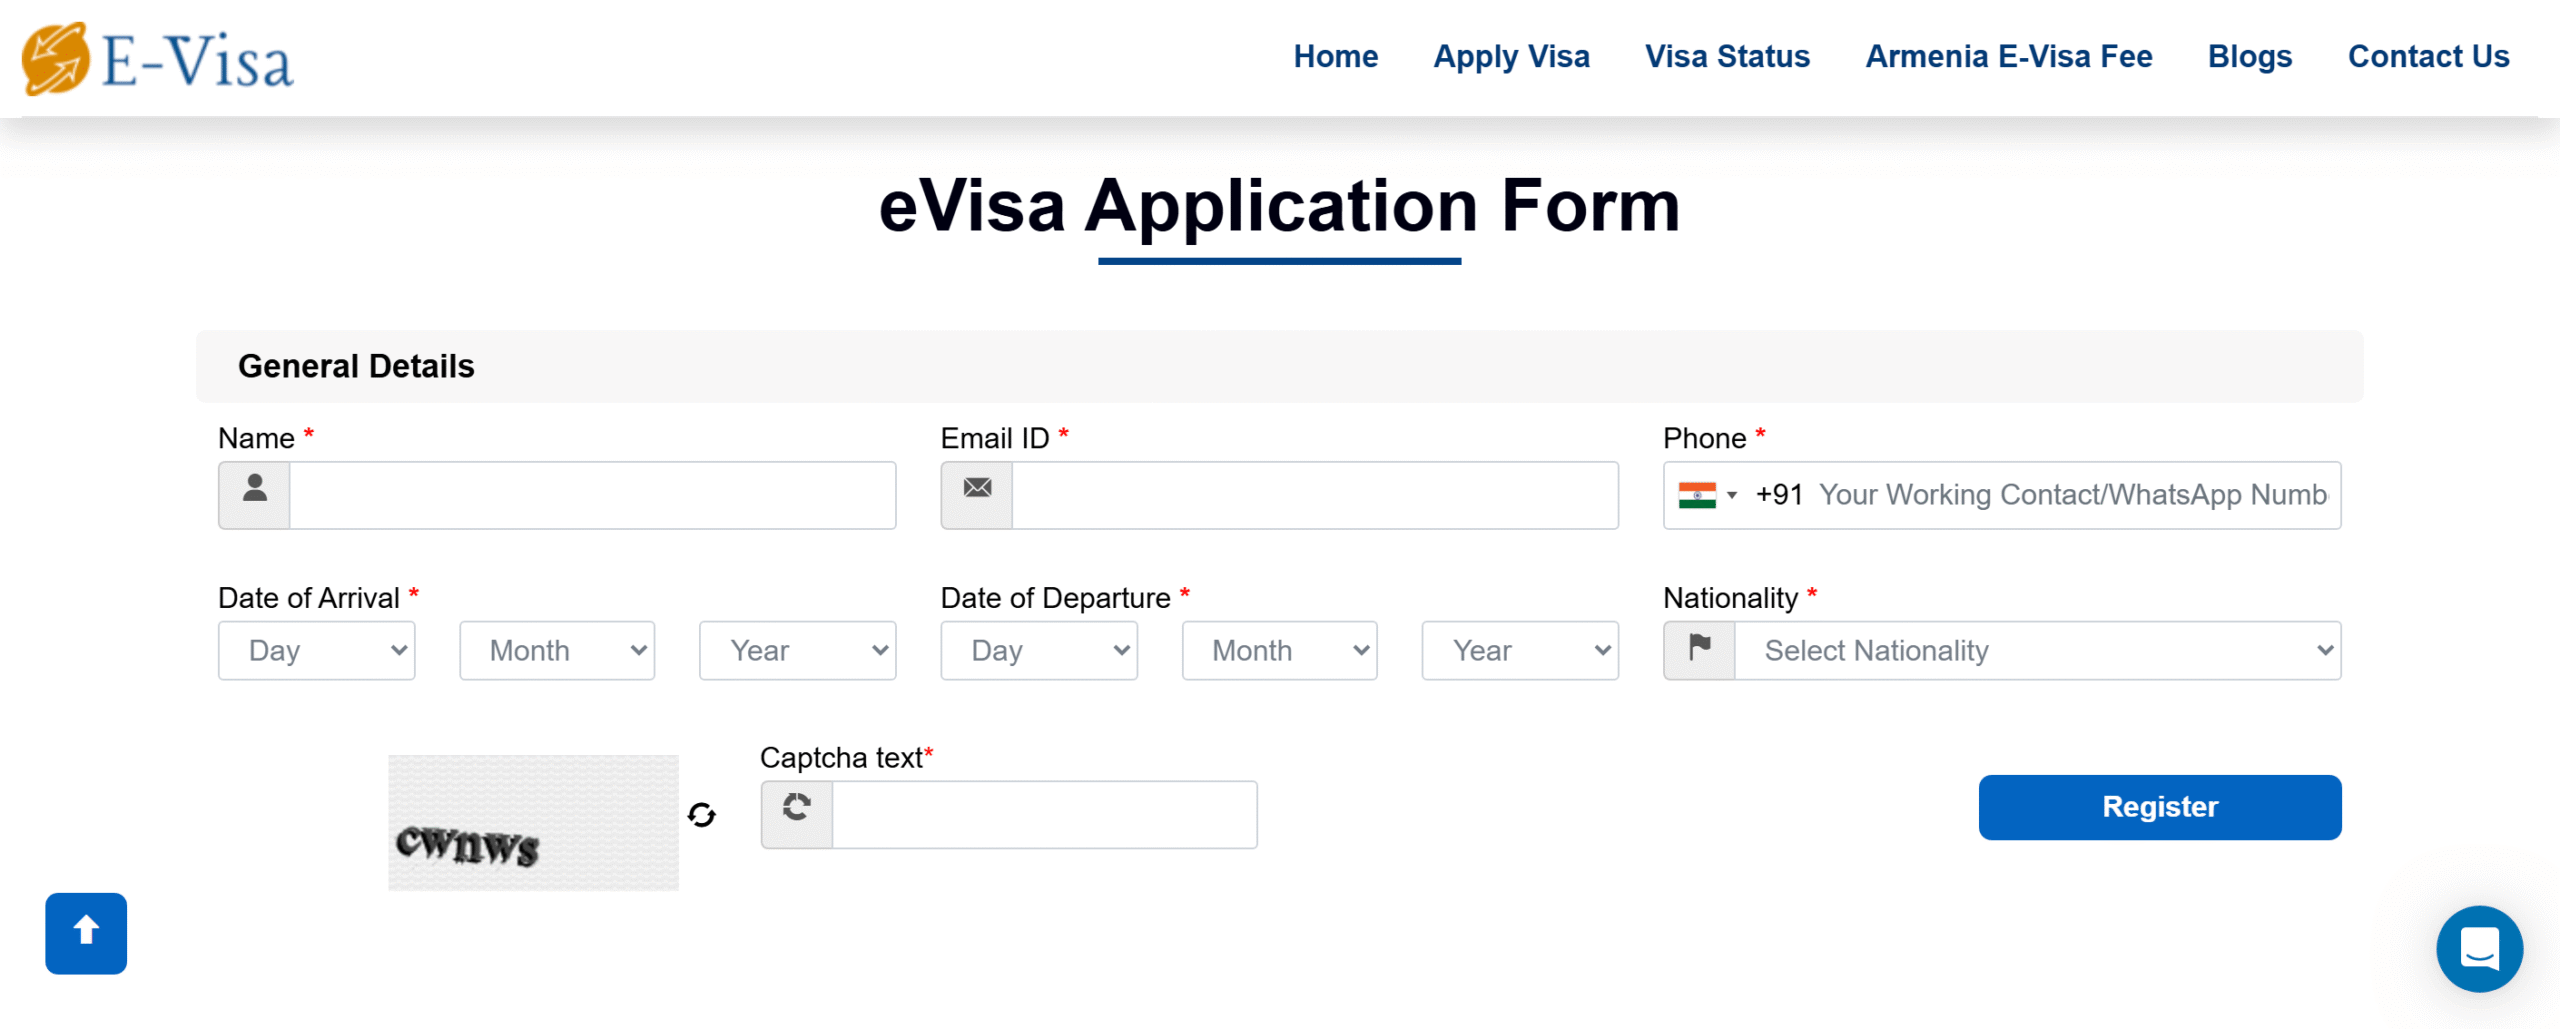Click the India flag country selector
This screenshot has height=1029, width=2560.
tap(1707, 495)
